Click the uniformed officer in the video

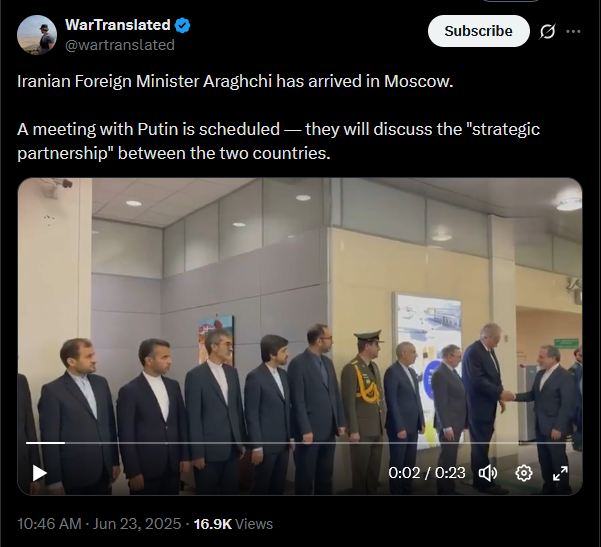[x=364, y=410]
